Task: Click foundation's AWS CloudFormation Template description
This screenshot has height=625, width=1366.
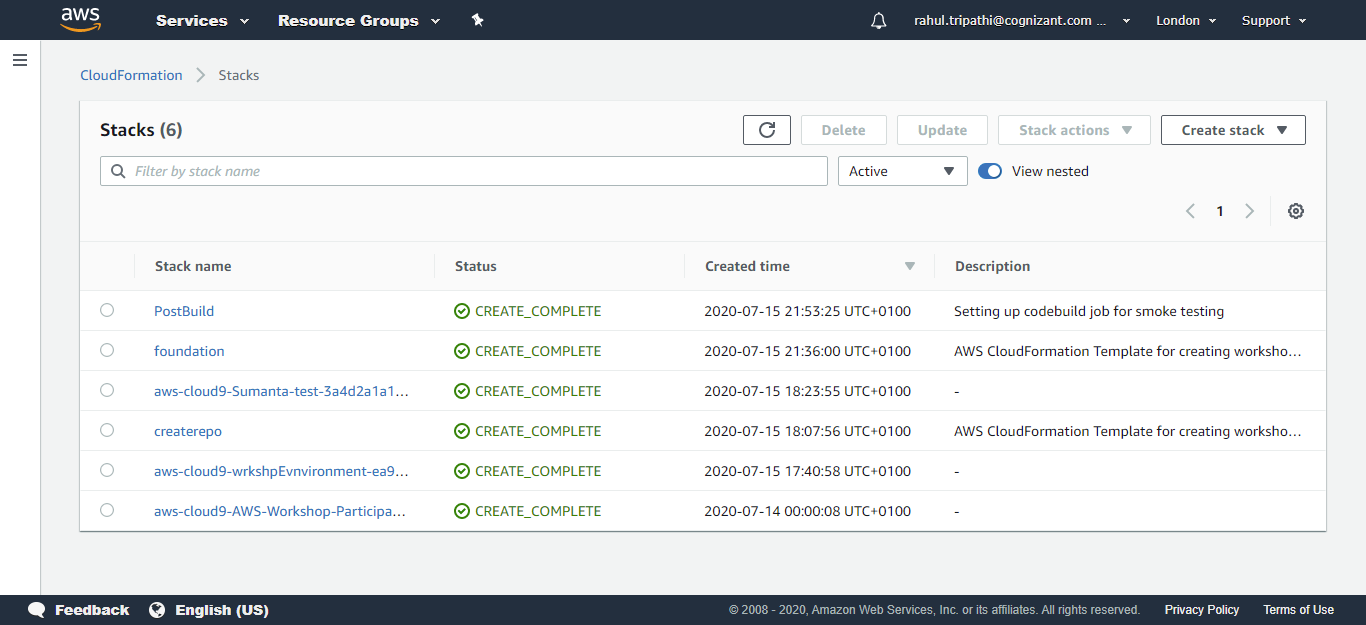Action: coord(1128,351)
